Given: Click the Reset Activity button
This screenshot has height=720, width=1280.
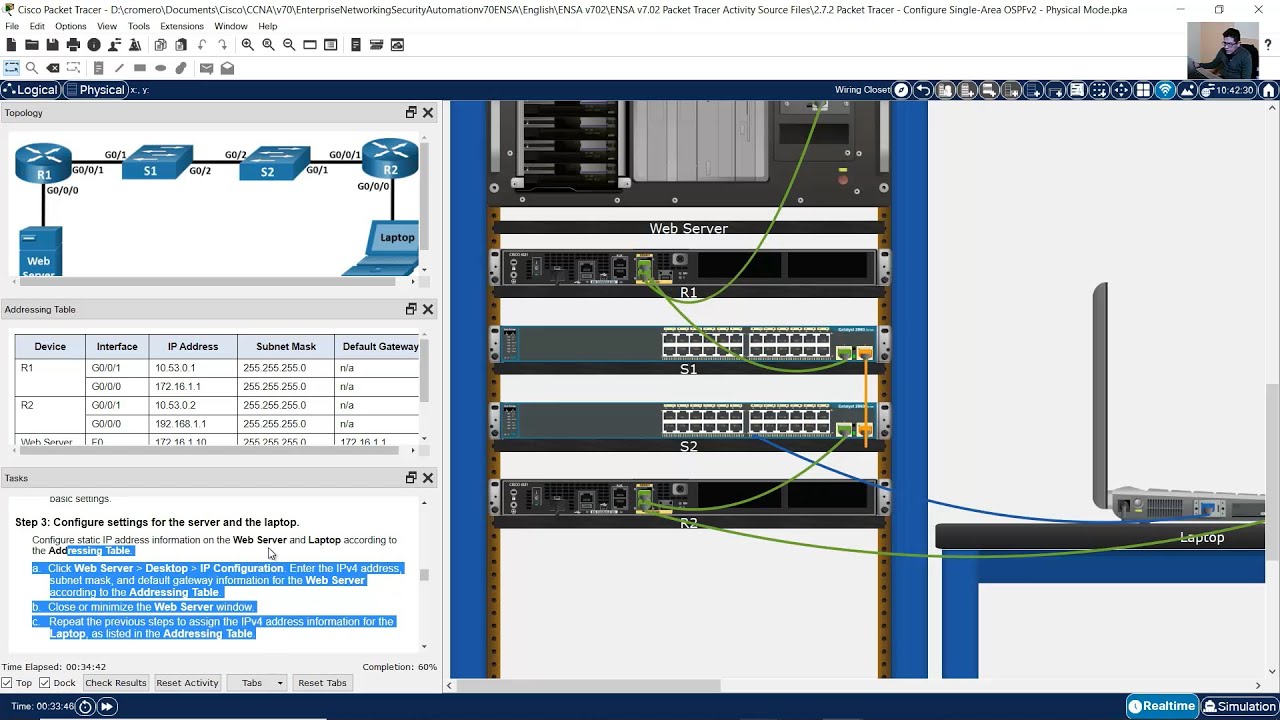Looking at the screenshot, I should click(187, 683).
